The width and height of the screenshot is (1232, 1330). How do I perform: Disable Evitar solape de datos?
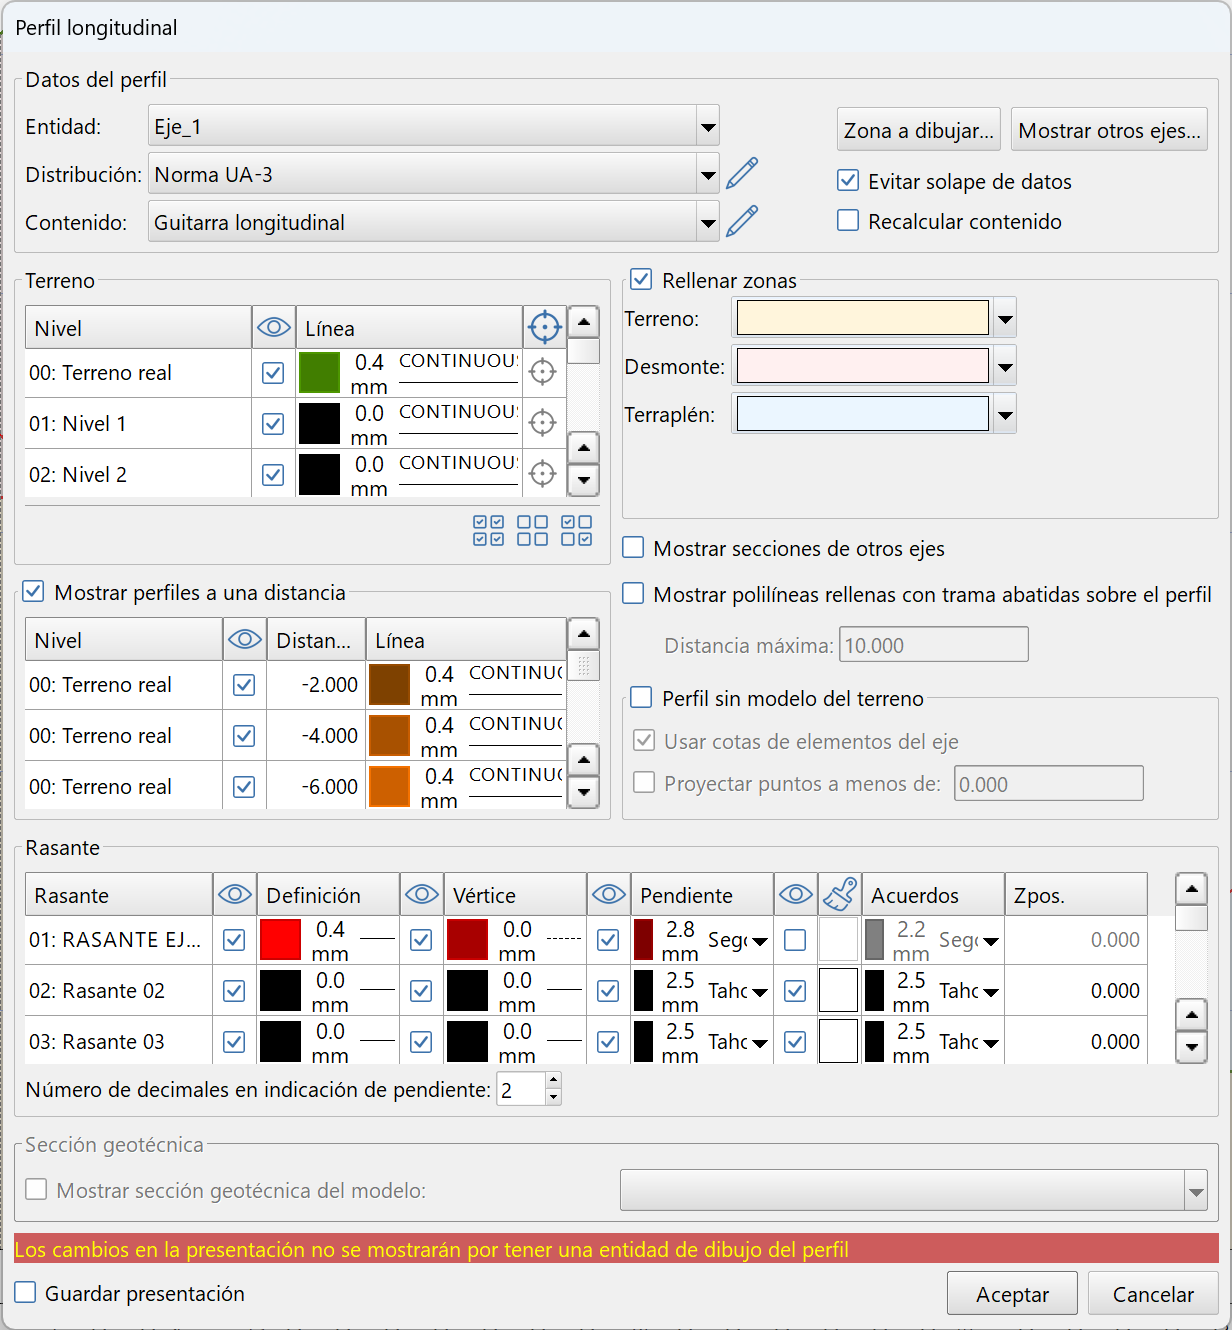click(848, 181)
